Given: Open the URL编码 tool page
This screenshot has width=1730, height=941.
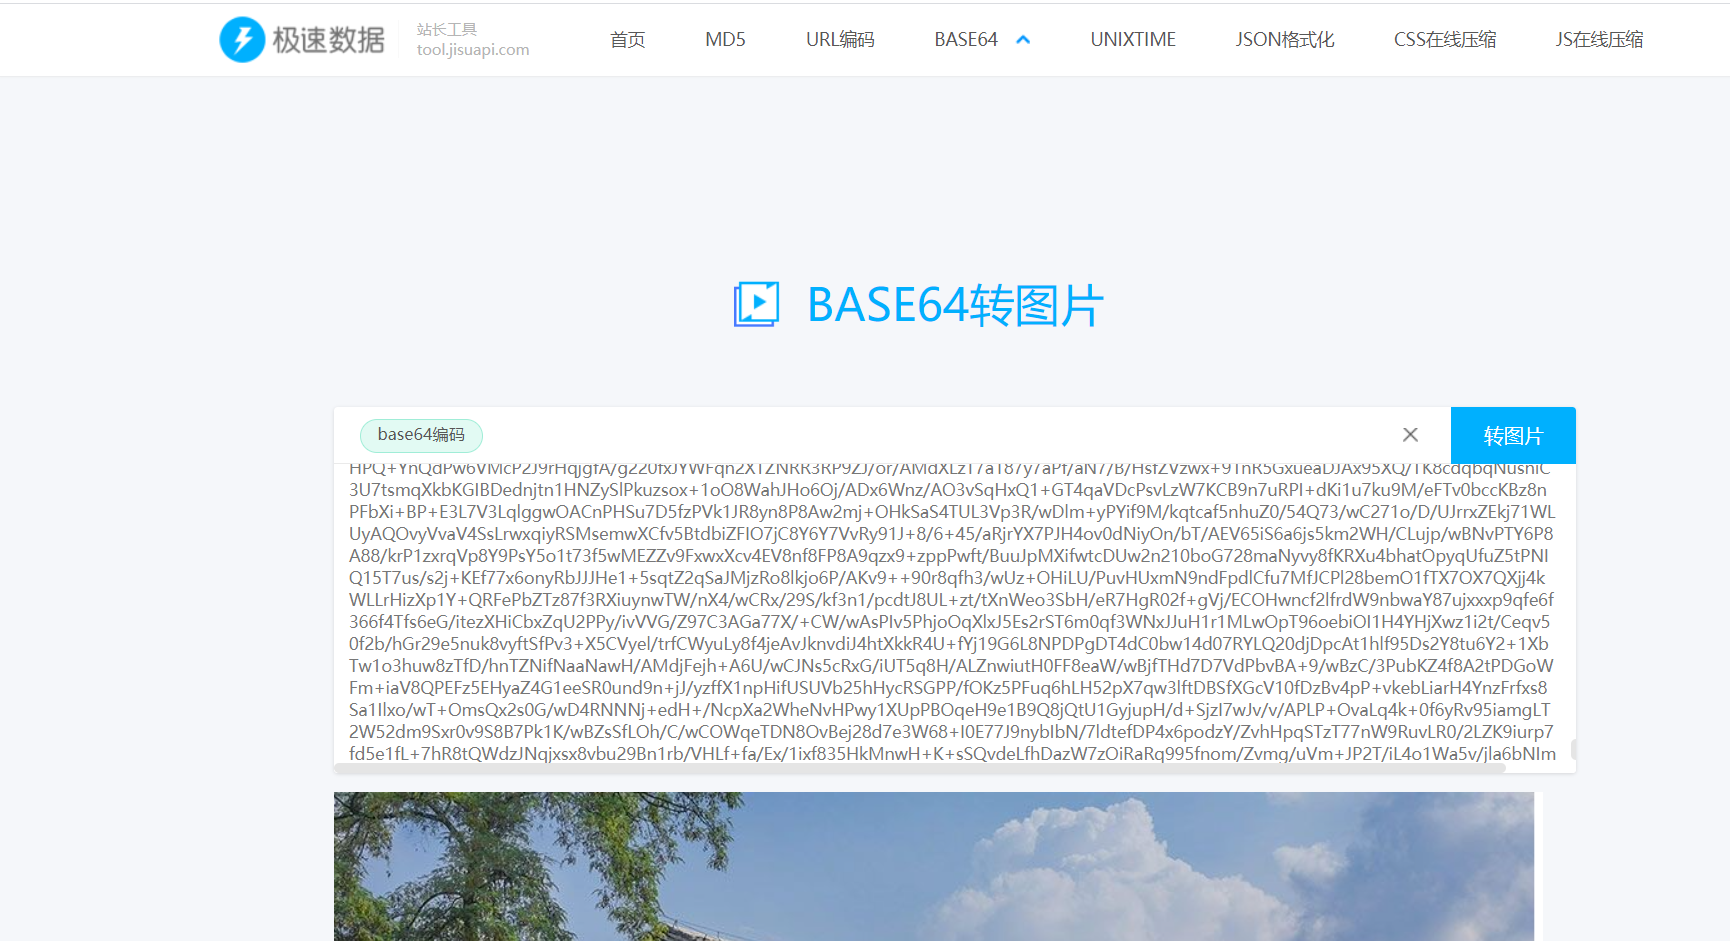Looking at the screenshot, I should [x=840, y=39].
